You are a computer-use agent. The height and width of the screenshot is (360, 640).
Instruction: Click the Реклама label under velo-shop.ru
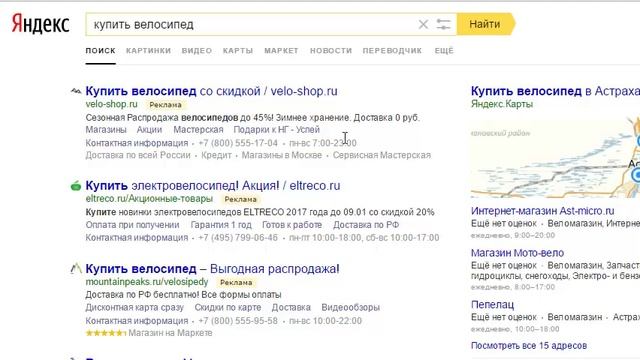[165, 105]
